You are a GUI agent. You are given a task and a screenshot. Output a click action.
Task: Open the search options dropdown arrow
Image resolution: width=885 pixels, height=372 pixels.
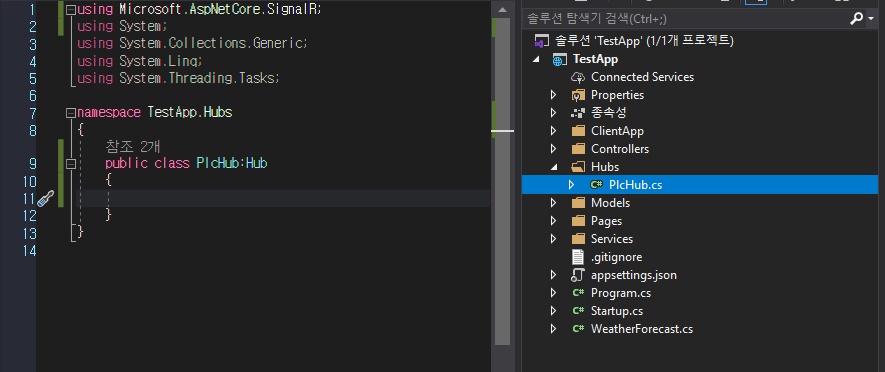[870, 19]
